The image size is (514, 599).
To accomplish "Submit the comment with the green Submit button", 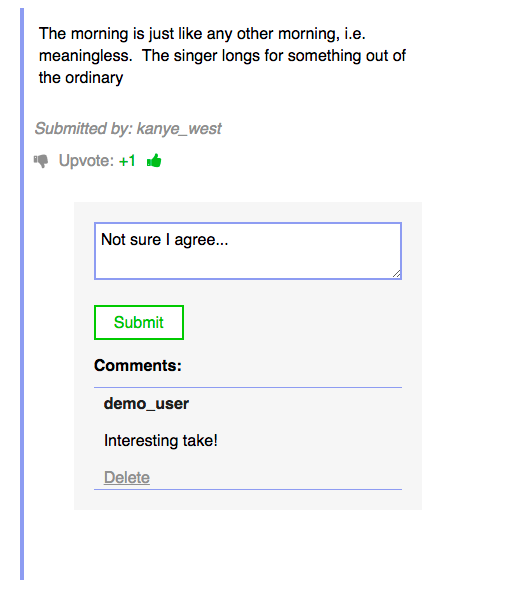I will 139,322.
